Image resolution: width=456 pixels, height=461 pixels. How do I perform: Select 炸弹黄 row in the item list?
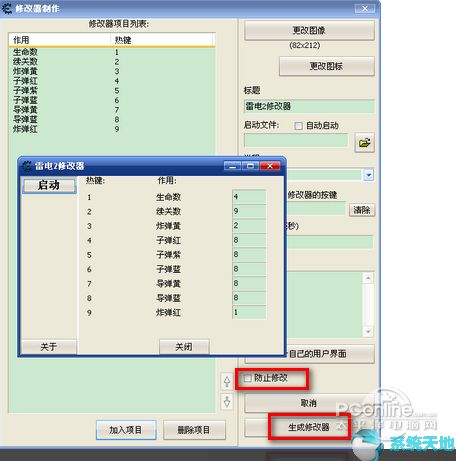(112, 71)
